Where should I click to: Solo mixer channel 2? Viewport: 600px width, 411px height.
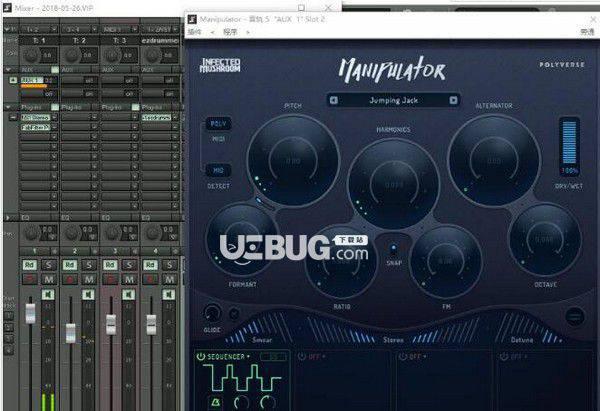[x=89, y=265]
